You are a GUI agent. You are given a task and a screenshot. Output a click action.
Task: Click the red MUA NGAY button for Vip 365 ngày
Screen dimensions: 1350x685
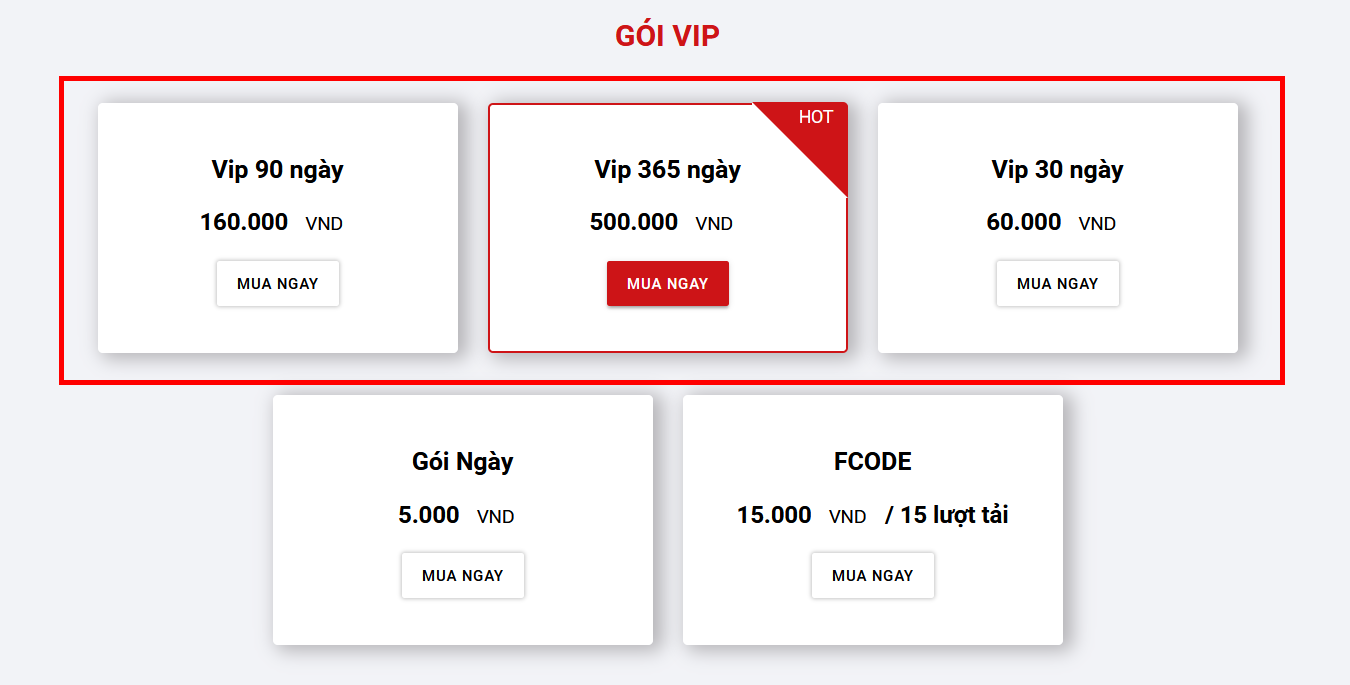point(667,283)
